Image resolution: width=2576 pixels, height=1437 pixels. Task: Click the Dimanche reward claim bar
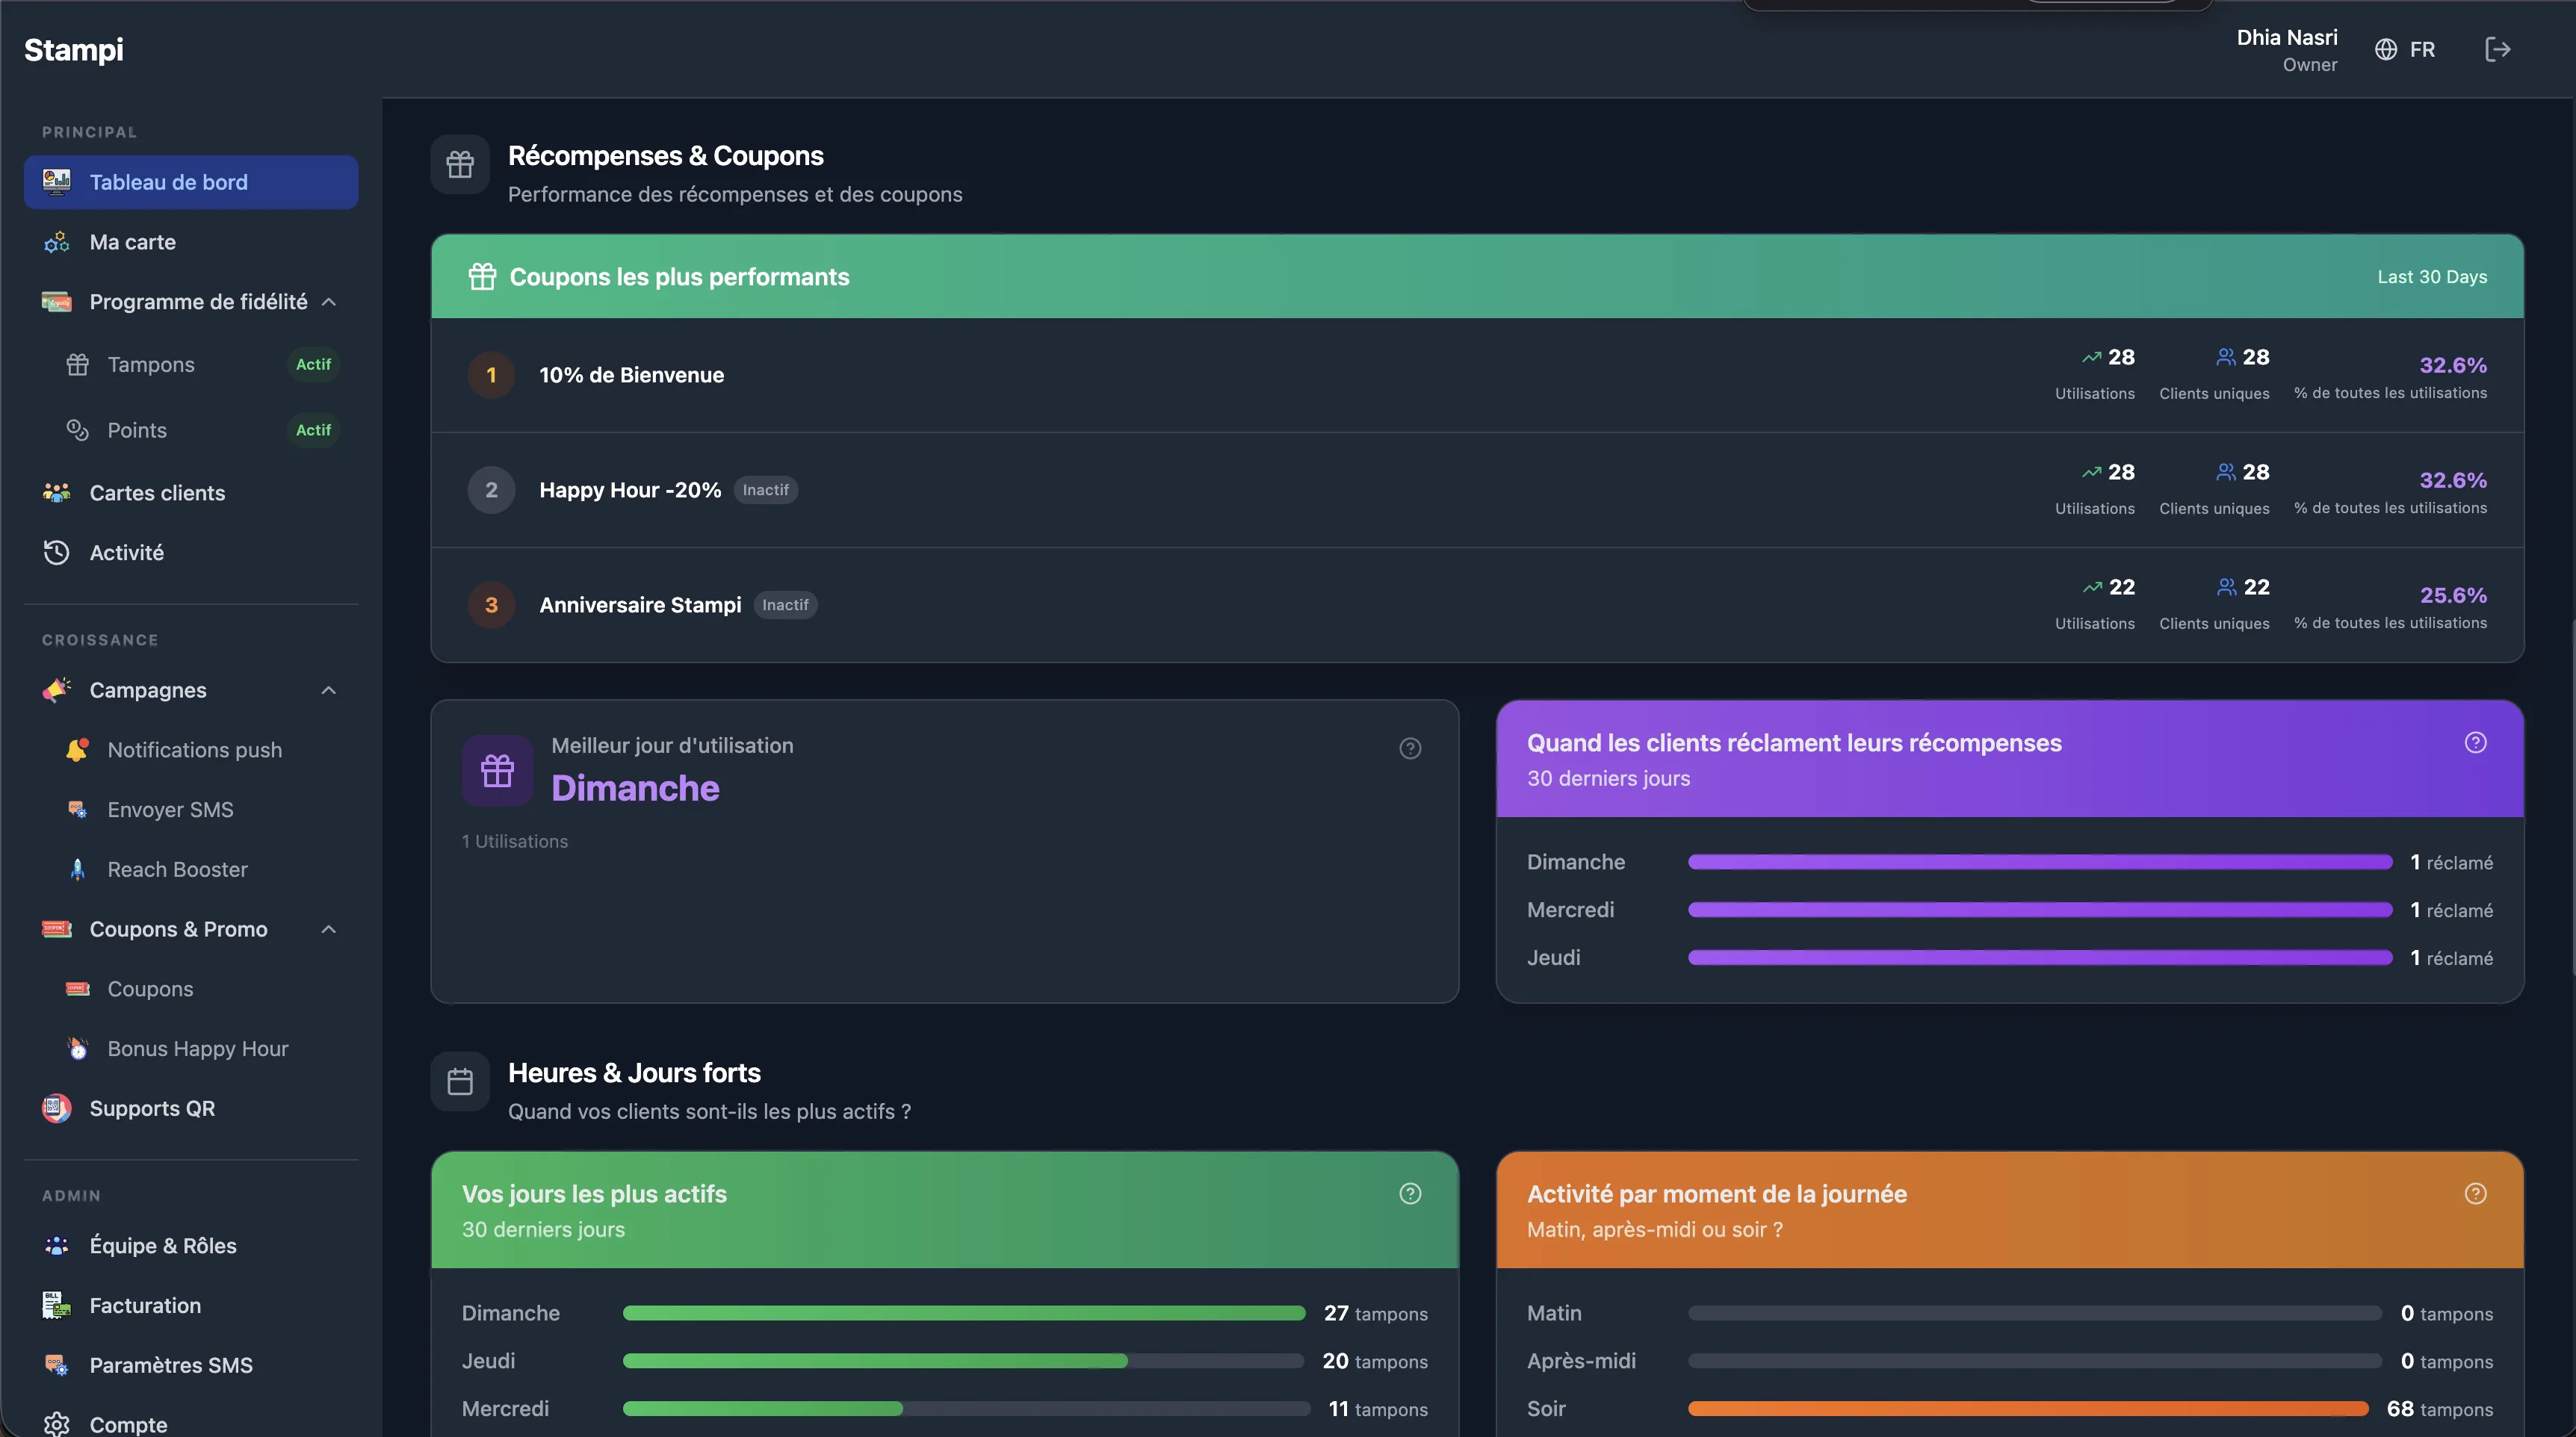click(2039, 862)
